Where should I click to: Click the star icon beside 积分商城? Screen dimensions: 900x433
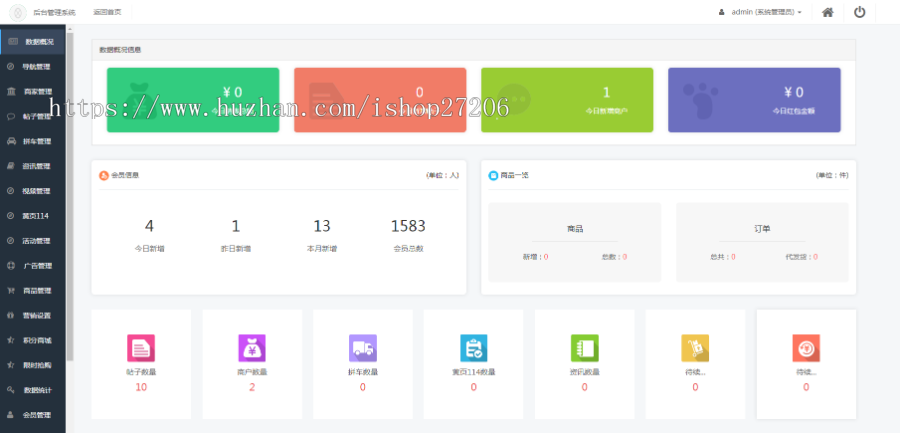10,341
